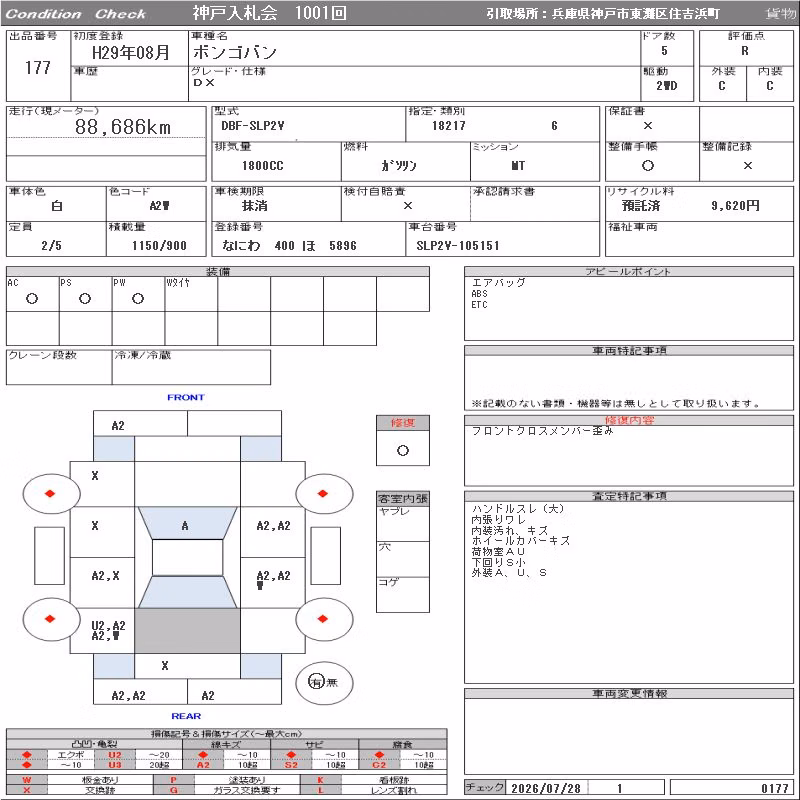
Task: Click the Condition Check title
Action: pyautogui.click(x=76, y=14)
